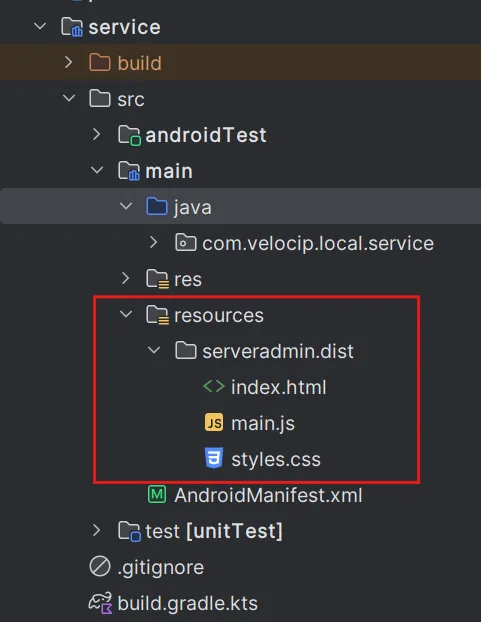Collapse the main source set
The width and height of the screenshot is (481, 622).
(97, 170)
